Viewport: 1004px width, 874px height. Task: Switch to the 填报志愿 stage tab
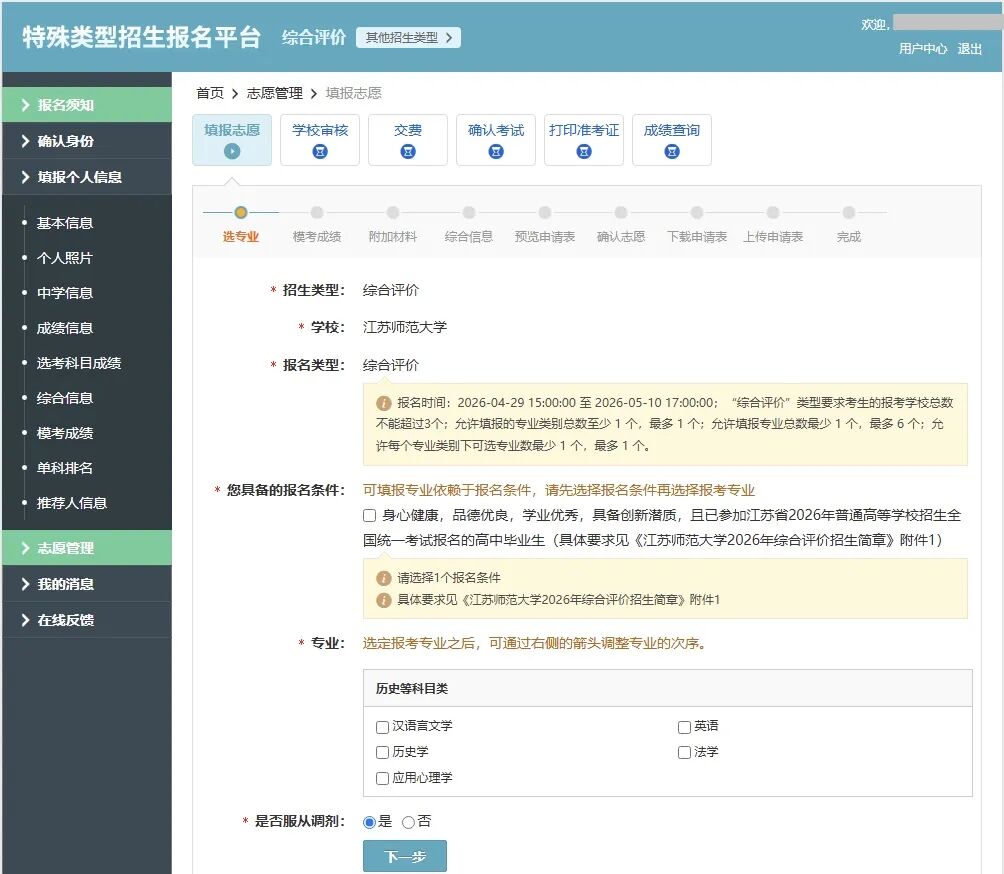[x=232, y=140]
